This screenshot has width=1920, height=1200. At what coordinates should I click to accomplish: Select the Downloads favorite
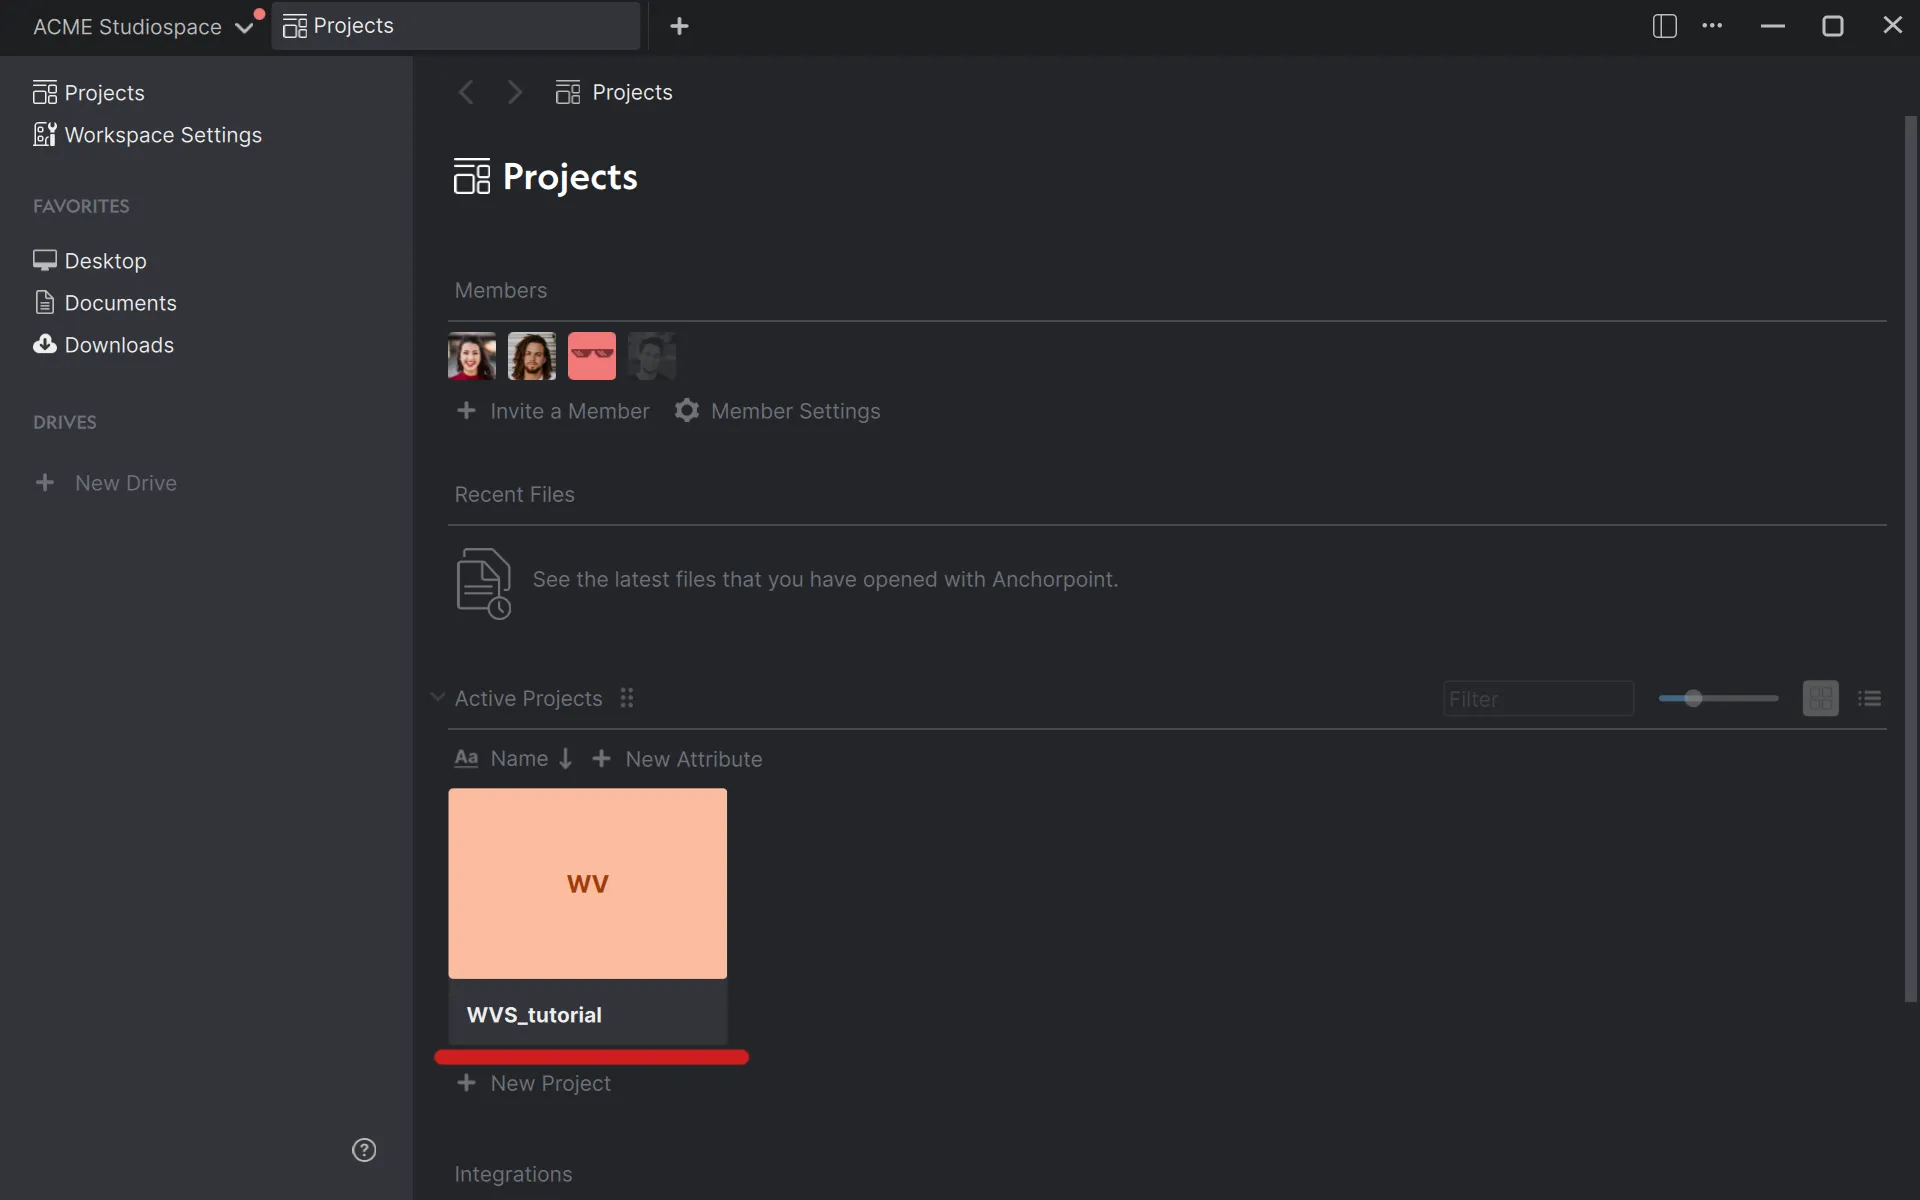119,345
